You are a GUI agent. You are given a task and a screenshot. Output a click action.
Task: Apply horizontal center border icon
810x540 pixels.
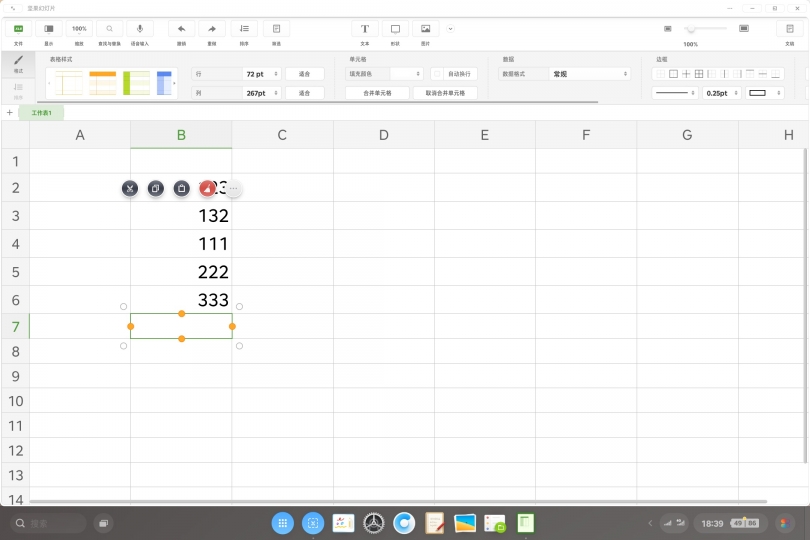pyautogui.click(x=762, y=74)
